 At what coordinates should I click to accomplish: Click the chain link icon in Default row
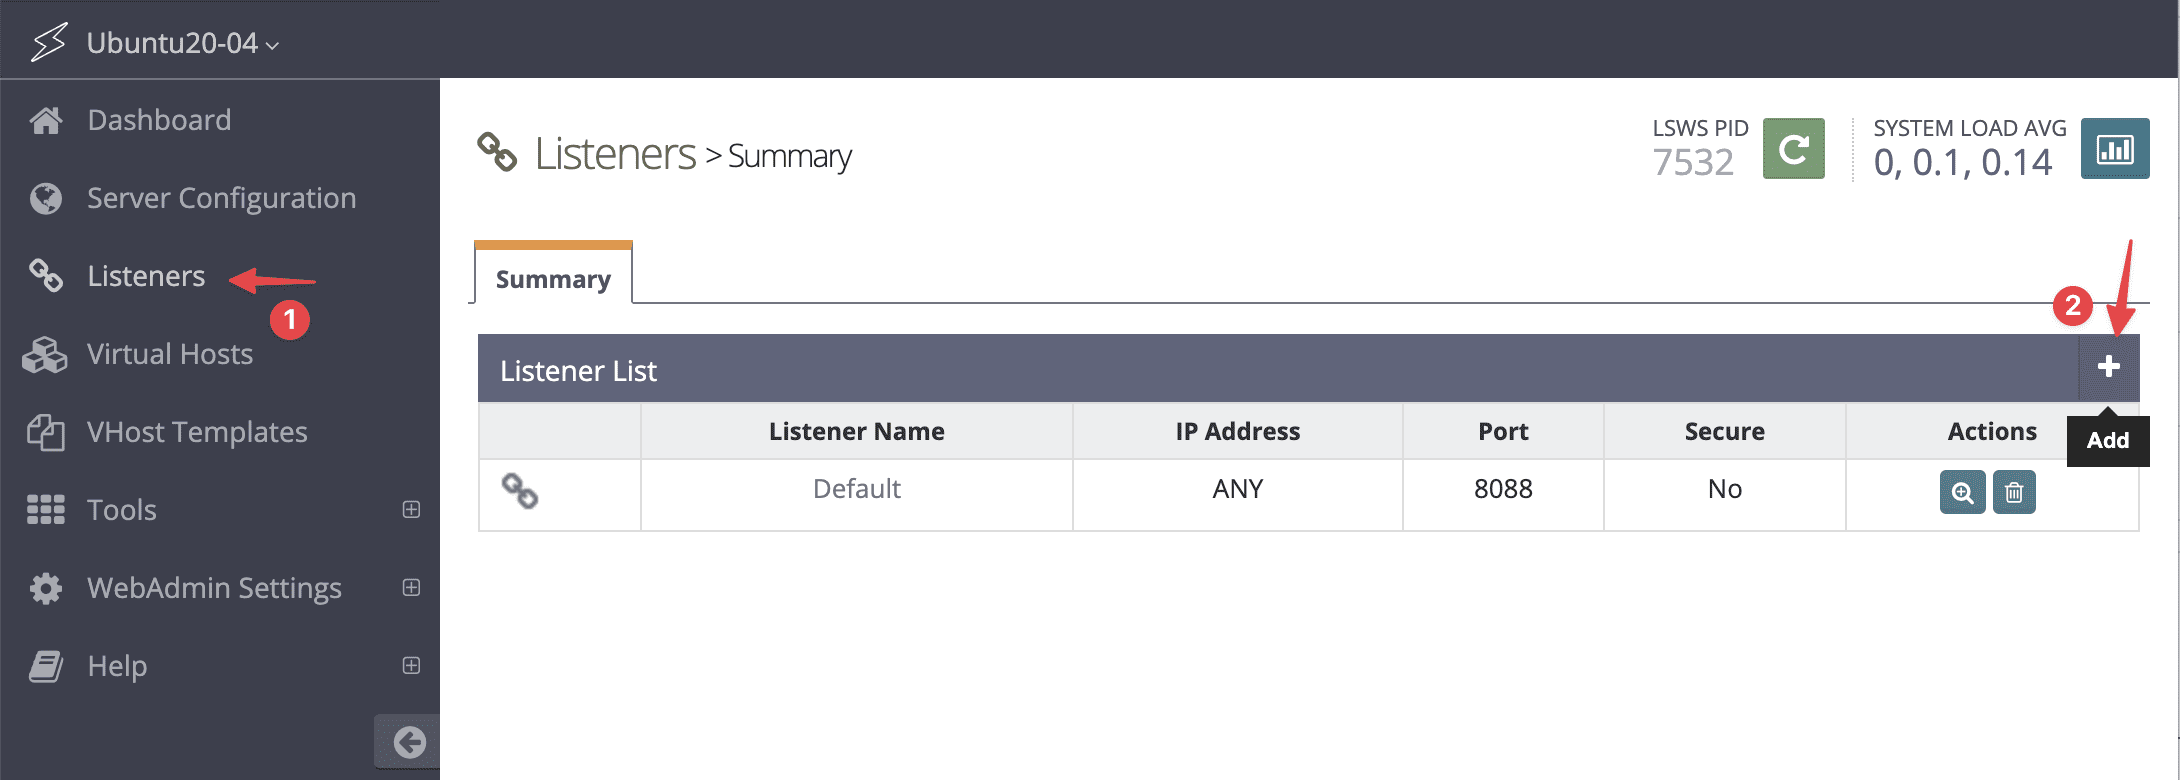[520, 491]
